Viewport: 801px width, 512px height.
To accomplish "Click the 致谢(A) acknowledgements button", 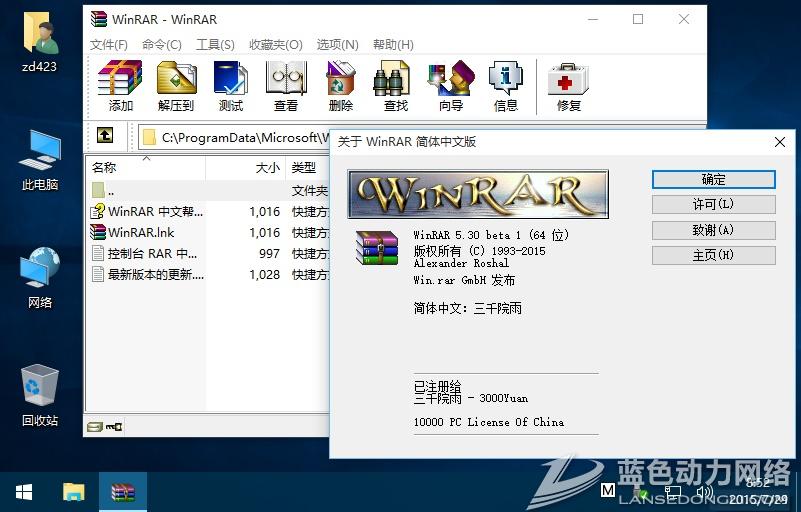I will pos(713,230).
